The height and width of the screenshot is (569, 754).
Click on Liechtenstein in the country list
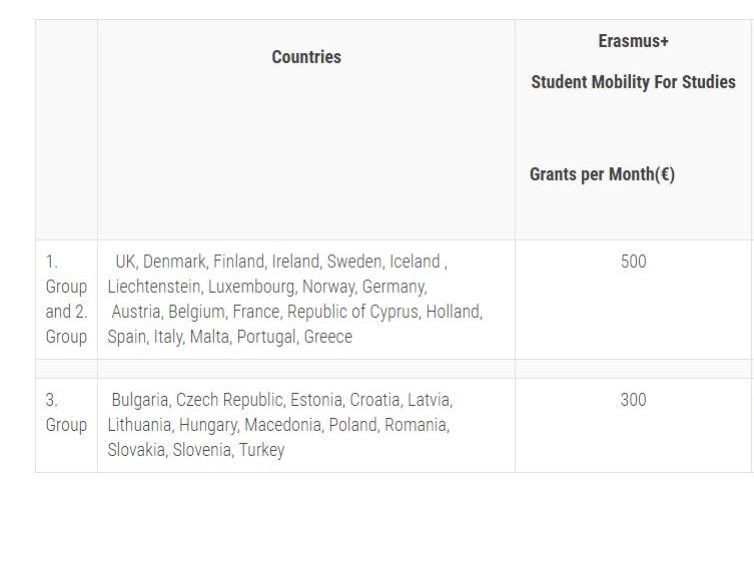(154, 287)
